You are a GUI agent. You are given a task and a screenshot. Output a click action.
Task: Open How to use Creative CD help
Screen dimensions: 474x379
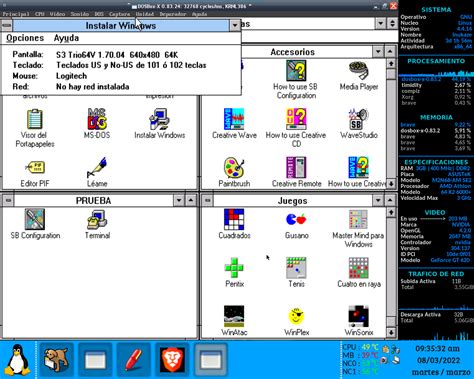click(x=296, y=119)
